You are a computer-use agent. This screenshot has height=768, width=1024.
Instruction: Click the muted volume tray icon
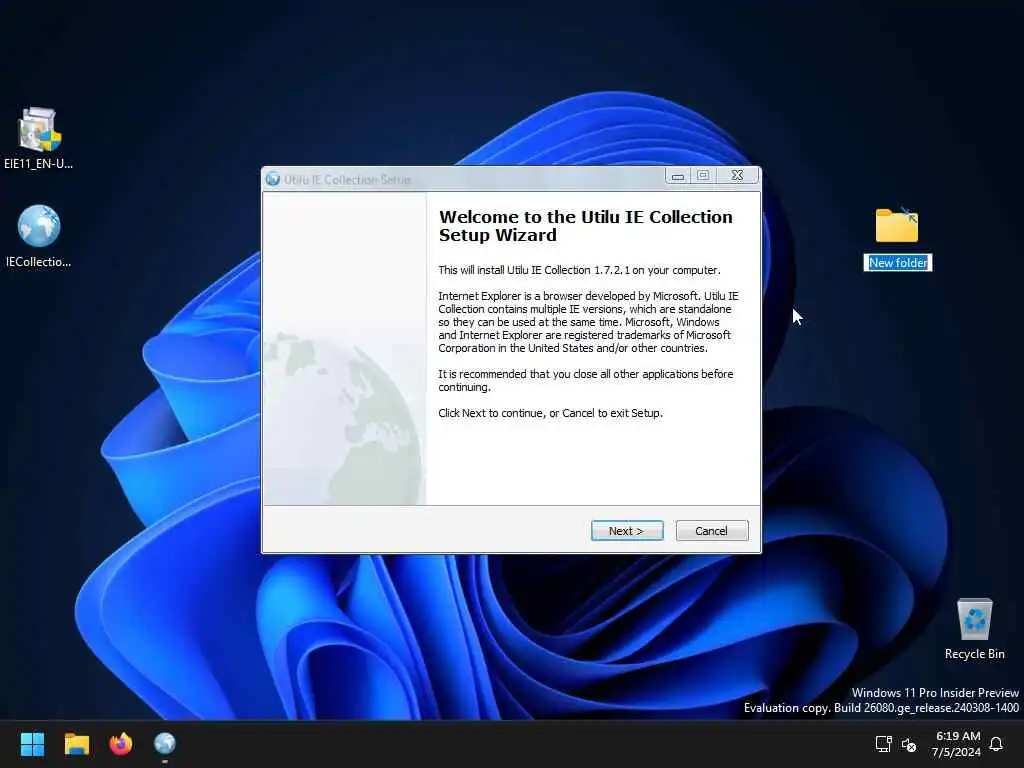coord(908,744)
